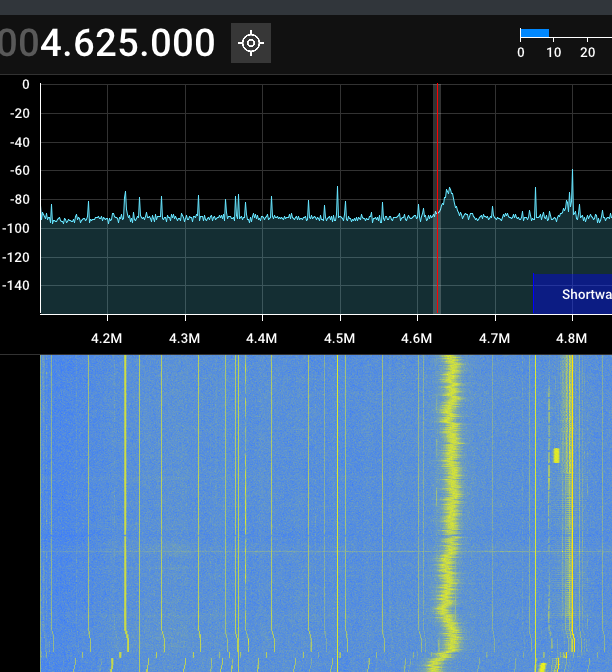Click the tall spectrum peak at 4.8M
This screenshot has height=672, width=612.
tap(572, 189)
